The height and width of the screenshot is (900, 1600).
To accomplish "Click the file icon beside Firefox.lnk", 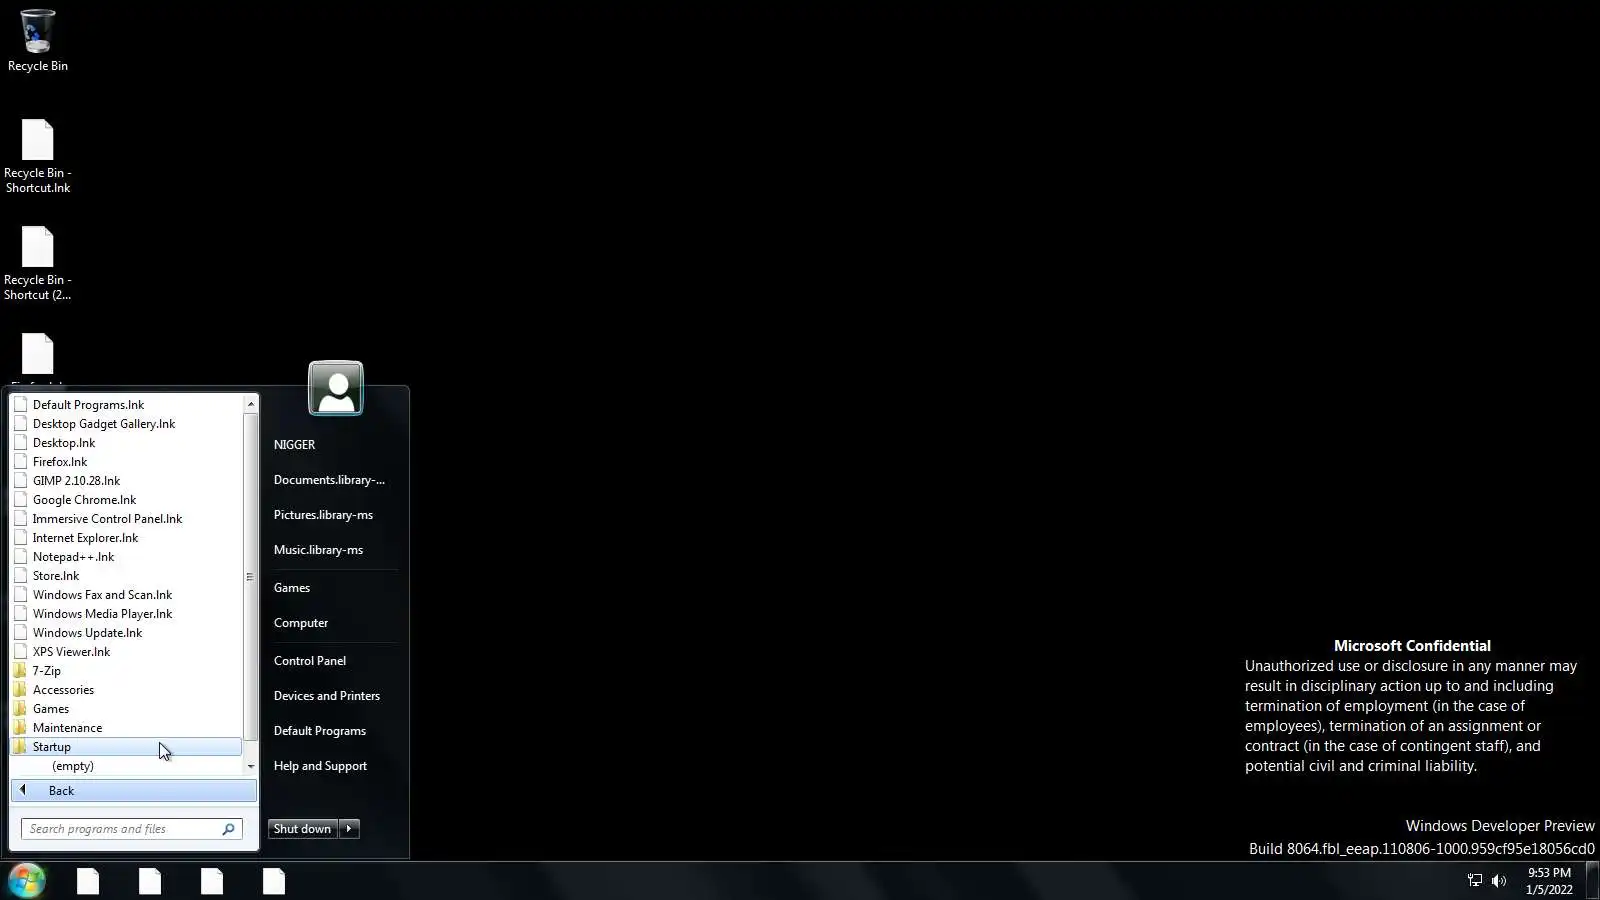I will [20, 462].
